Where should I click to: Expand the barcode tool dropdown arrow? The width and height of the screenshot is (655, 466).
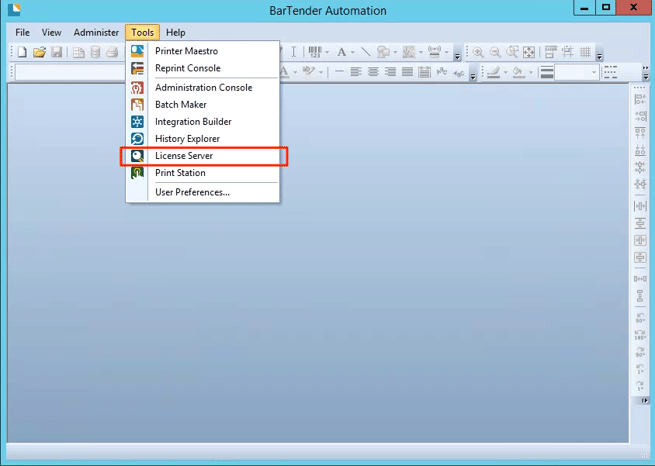328,52
